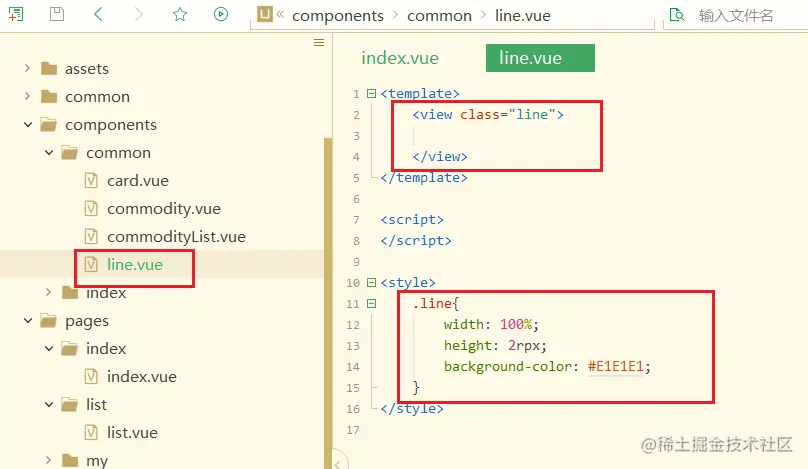The width and height of the screenshot is (808, 469).
Task: Open commodity.vue file
Action: point(164,209)
